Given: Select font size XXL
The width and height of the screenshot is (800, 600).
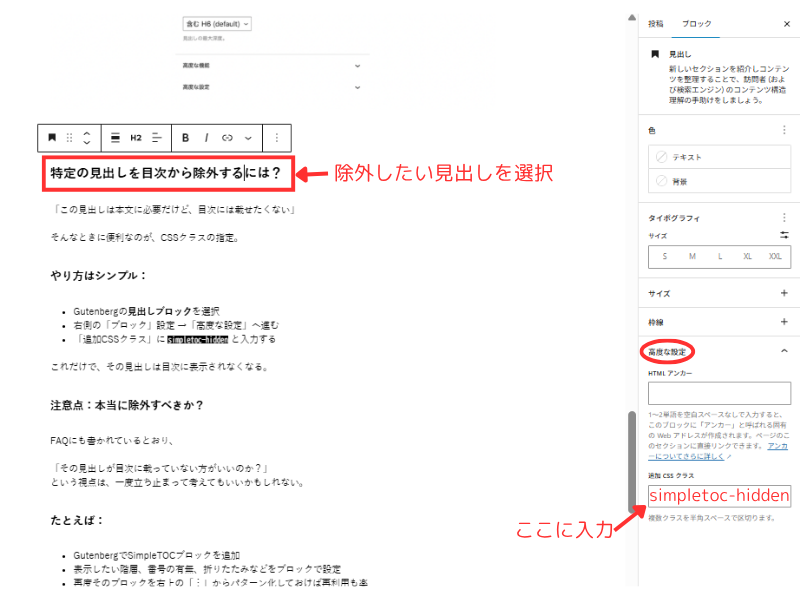Looking at the screenshot, I should [x=775, y=256].
